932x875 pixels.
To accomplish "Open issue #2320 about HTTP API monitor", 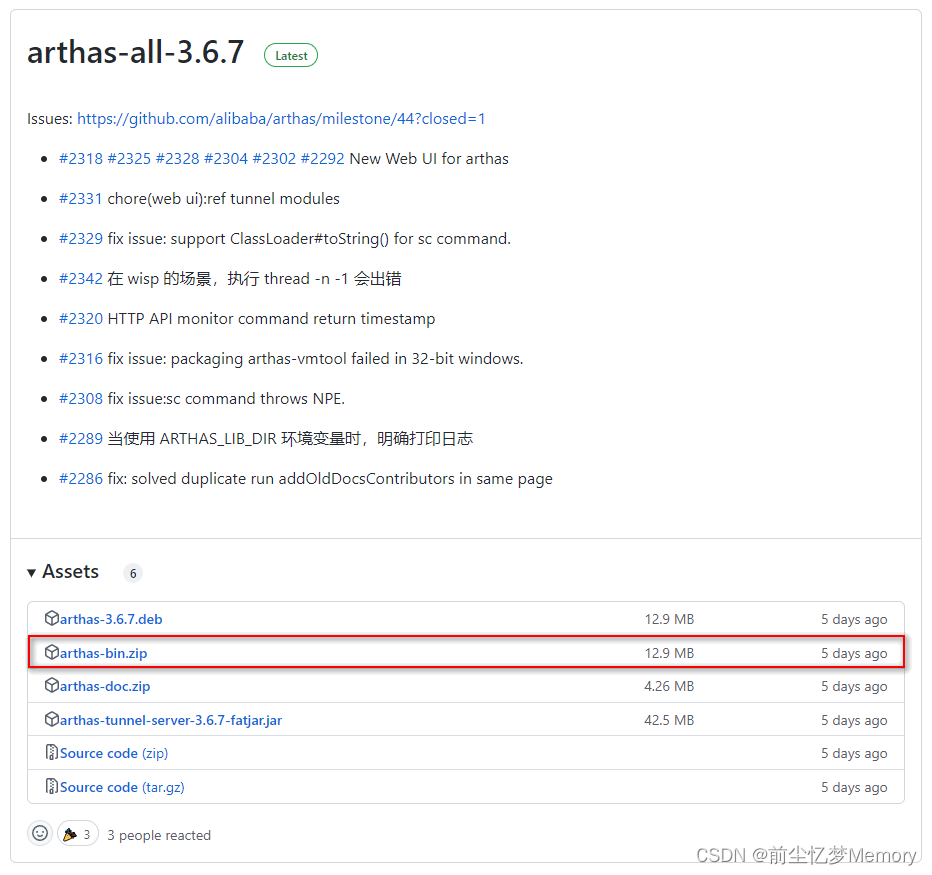I will point(81,319).
